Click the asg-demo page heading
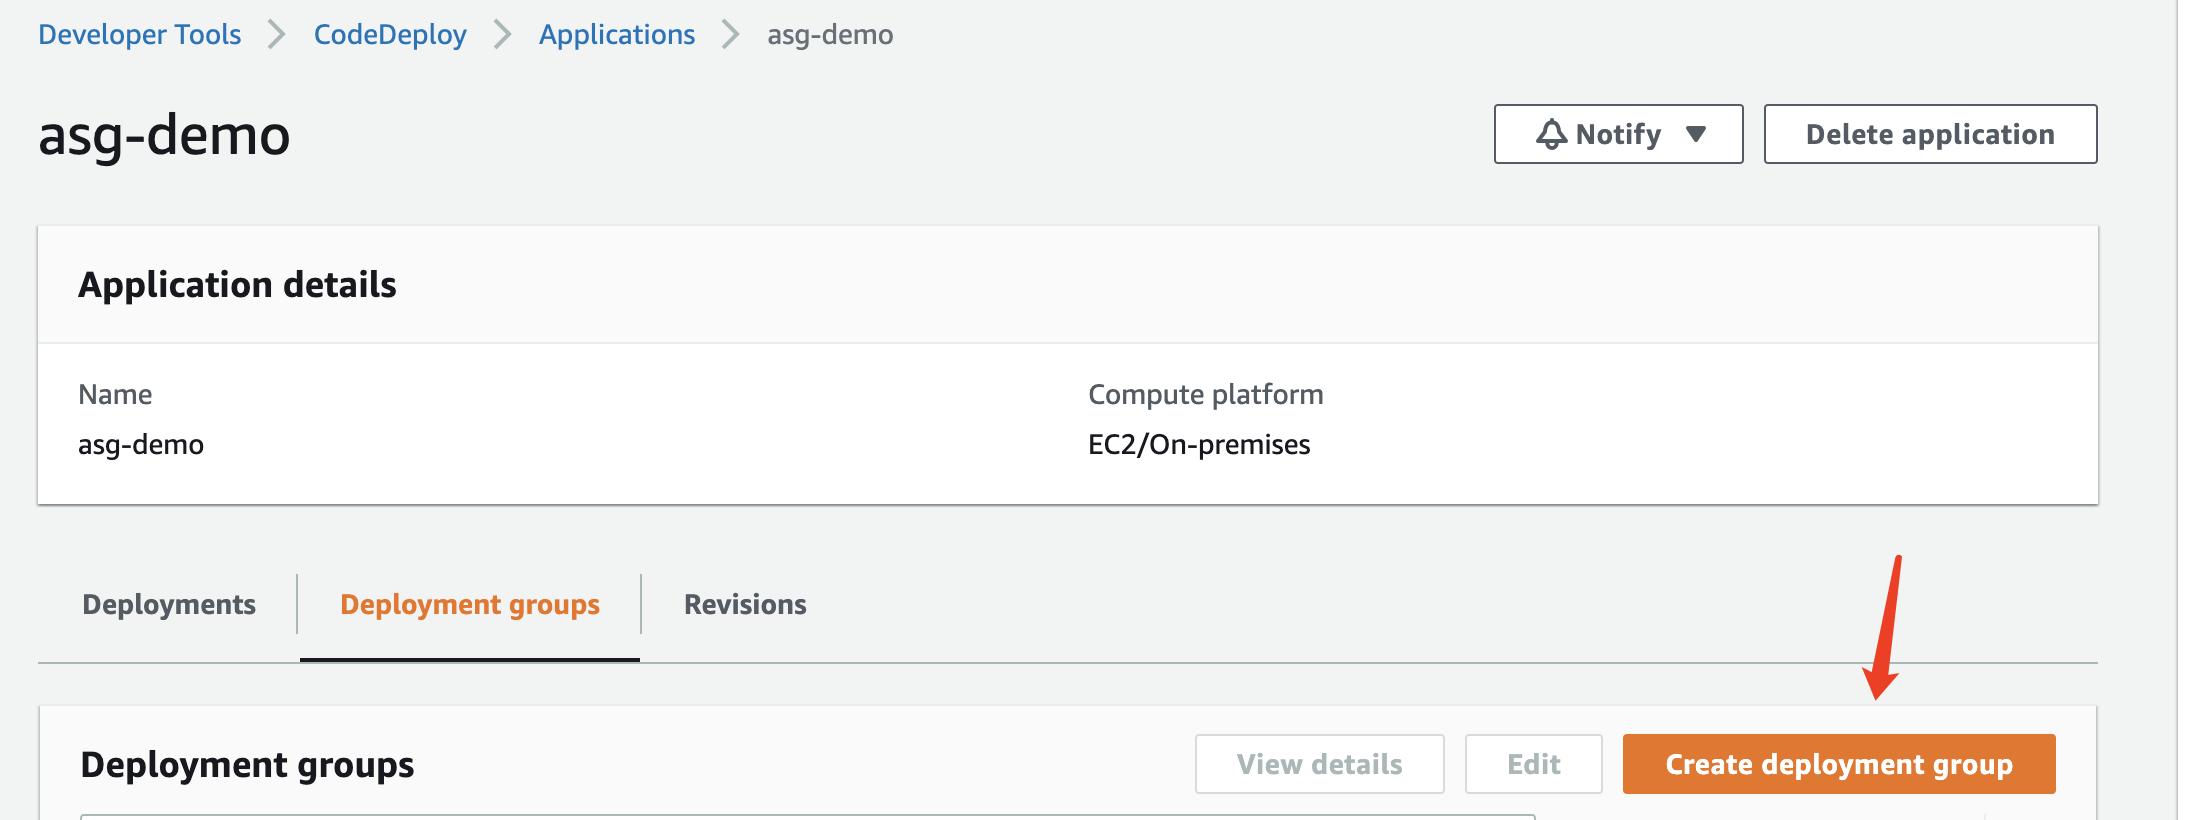This screenshot has height=820, width=2194. coord(164,135)
